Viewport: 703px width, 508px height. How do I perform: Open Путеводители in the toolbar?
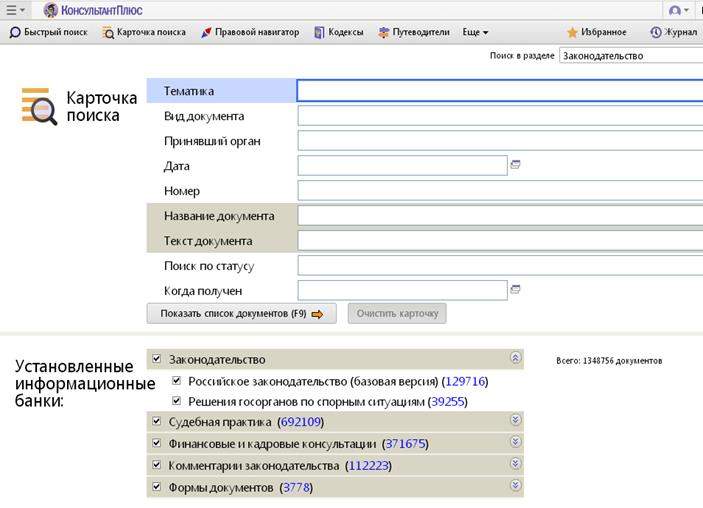coord(414,32)
